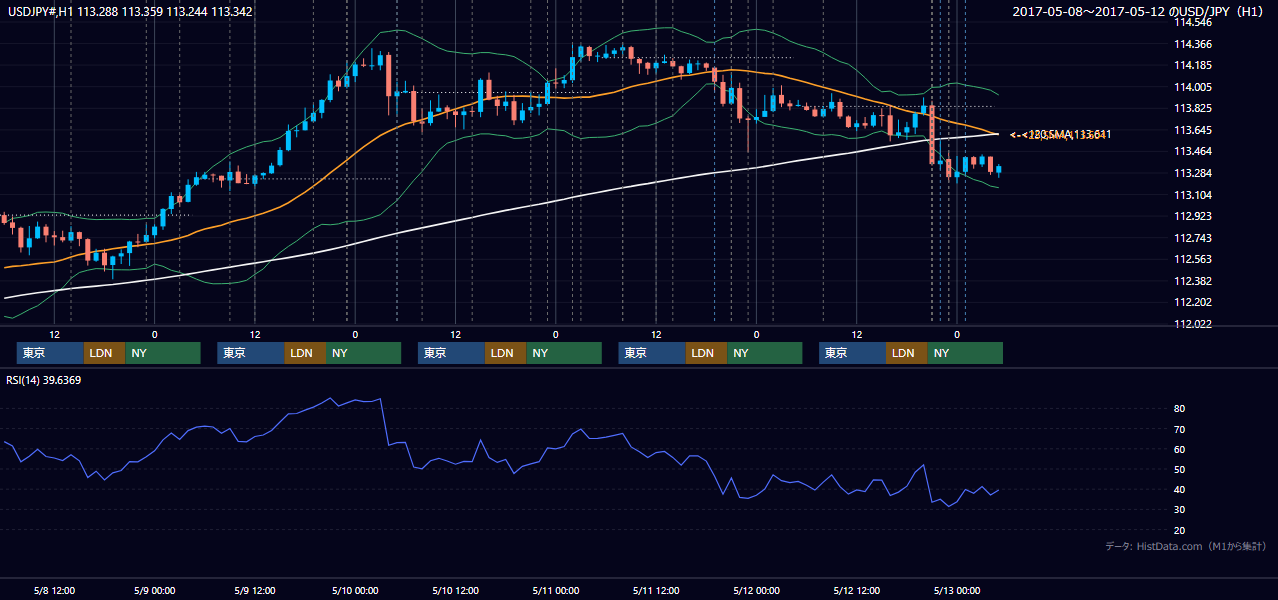
Task: Click the 2017-05-08~2017-05-12 date range header
Action: pyautogui.click(x=1140, y=11)
